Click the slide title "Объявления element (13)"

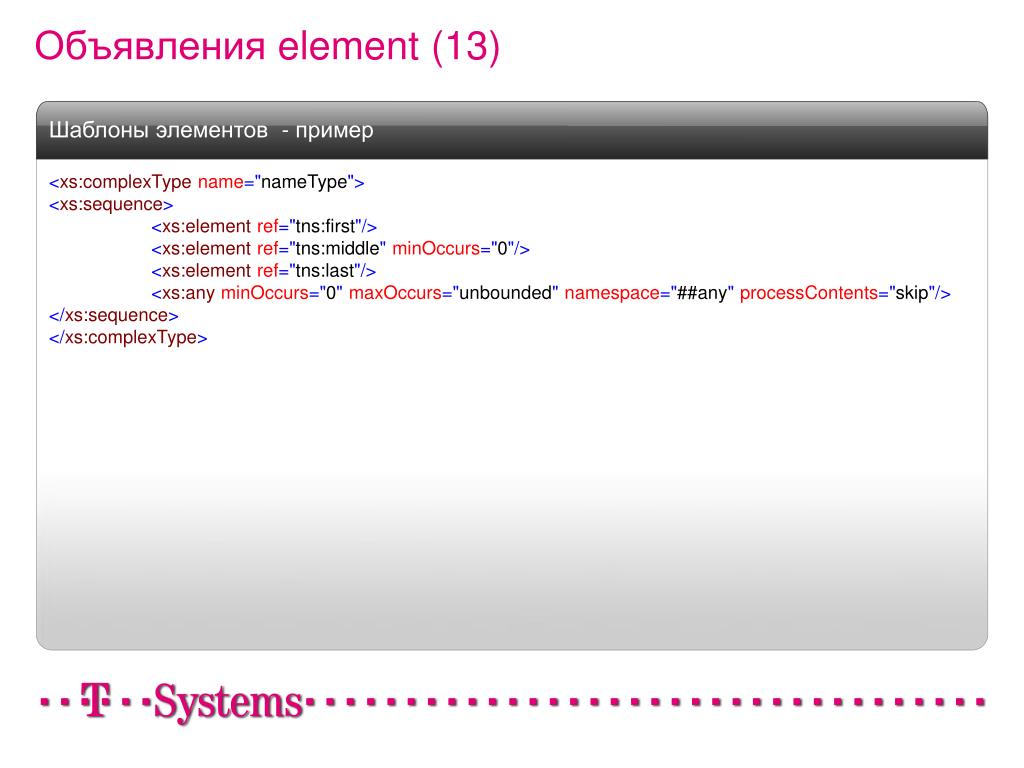point(267,47)
